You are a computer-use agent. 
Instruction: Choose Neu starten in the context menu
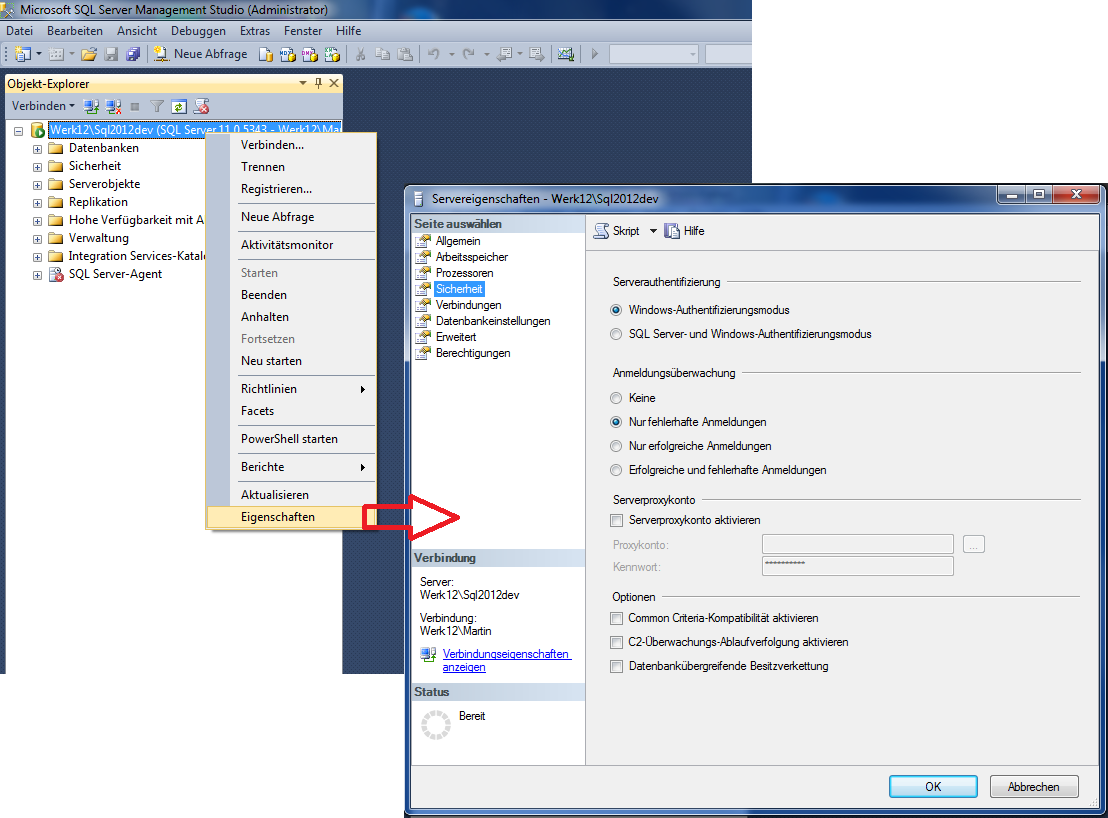click(291, 361)
